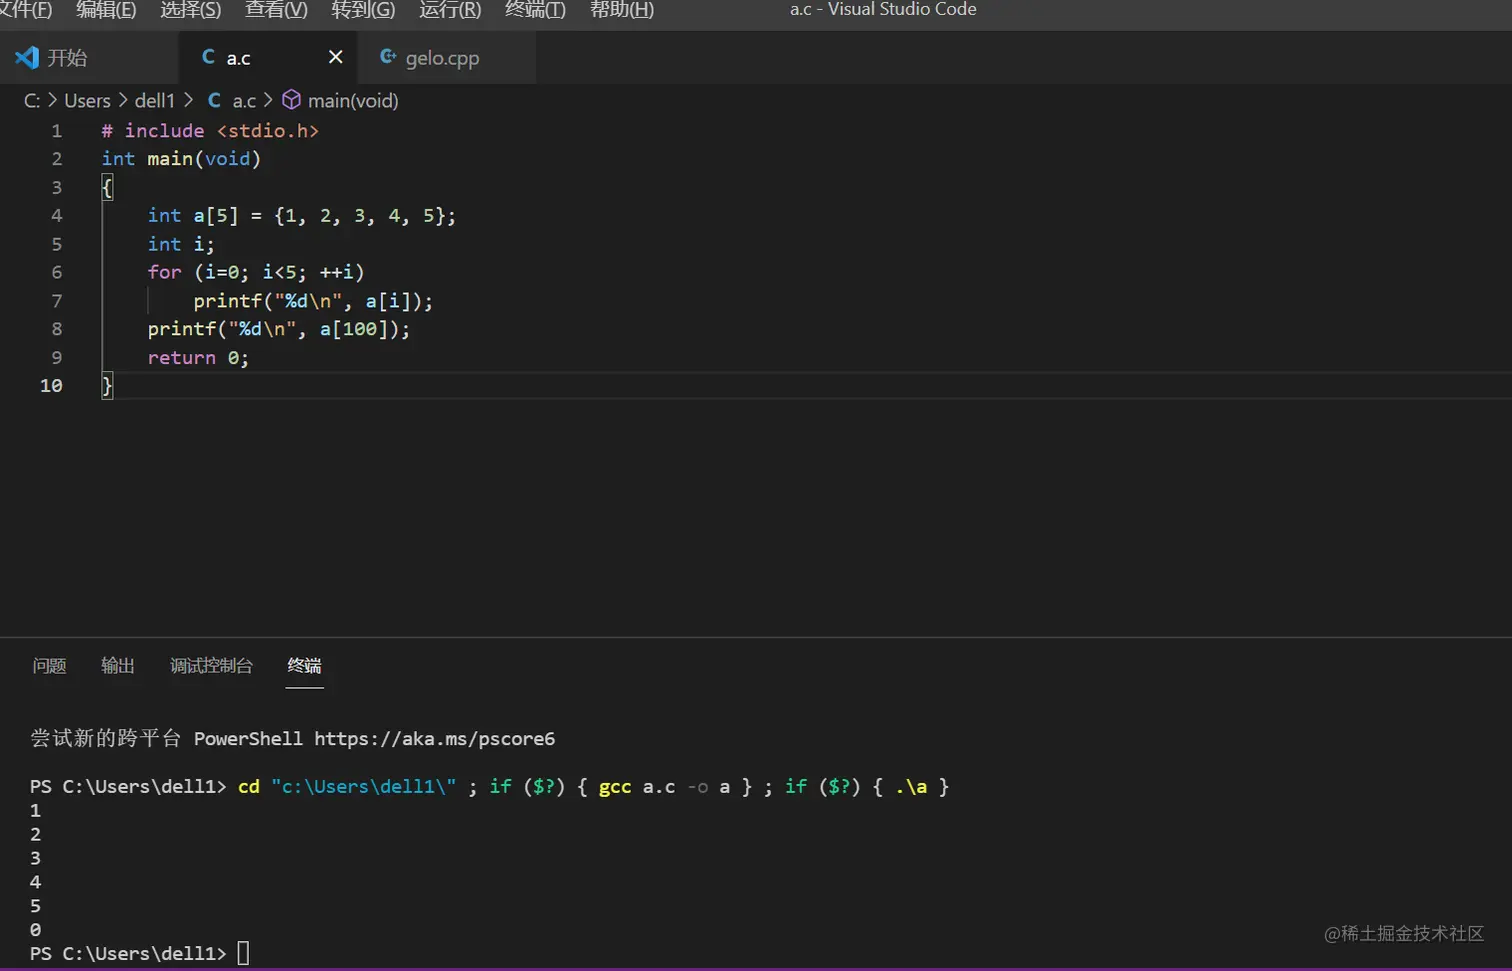This screenshot has width=1512, height=971.
Task: Open the 编辑(E) menu
Action: 106,10
